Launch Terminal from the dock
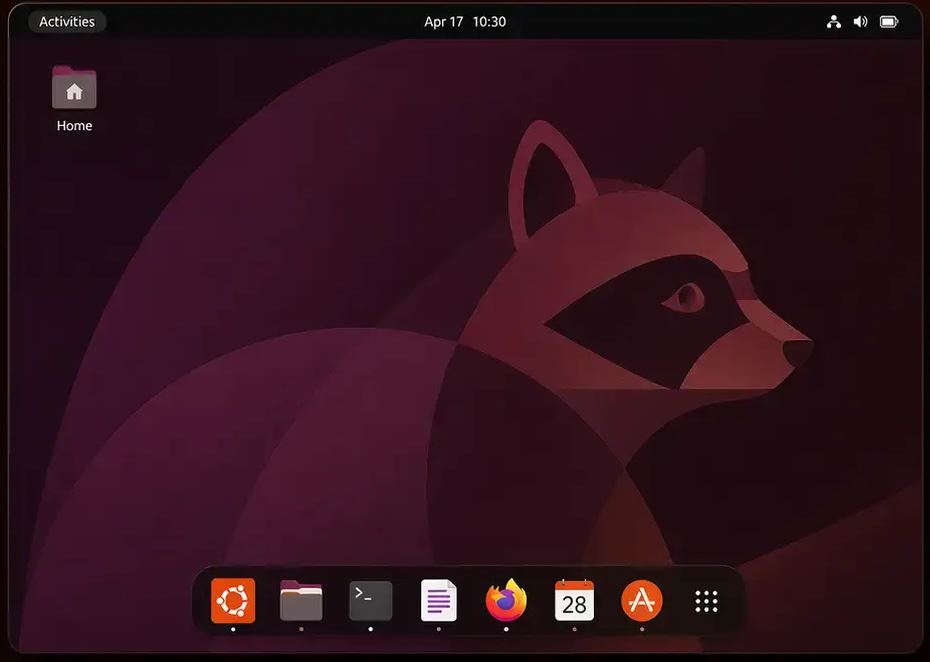The height and width of the screenshot is (662, 930). click(x=371, y=601)
